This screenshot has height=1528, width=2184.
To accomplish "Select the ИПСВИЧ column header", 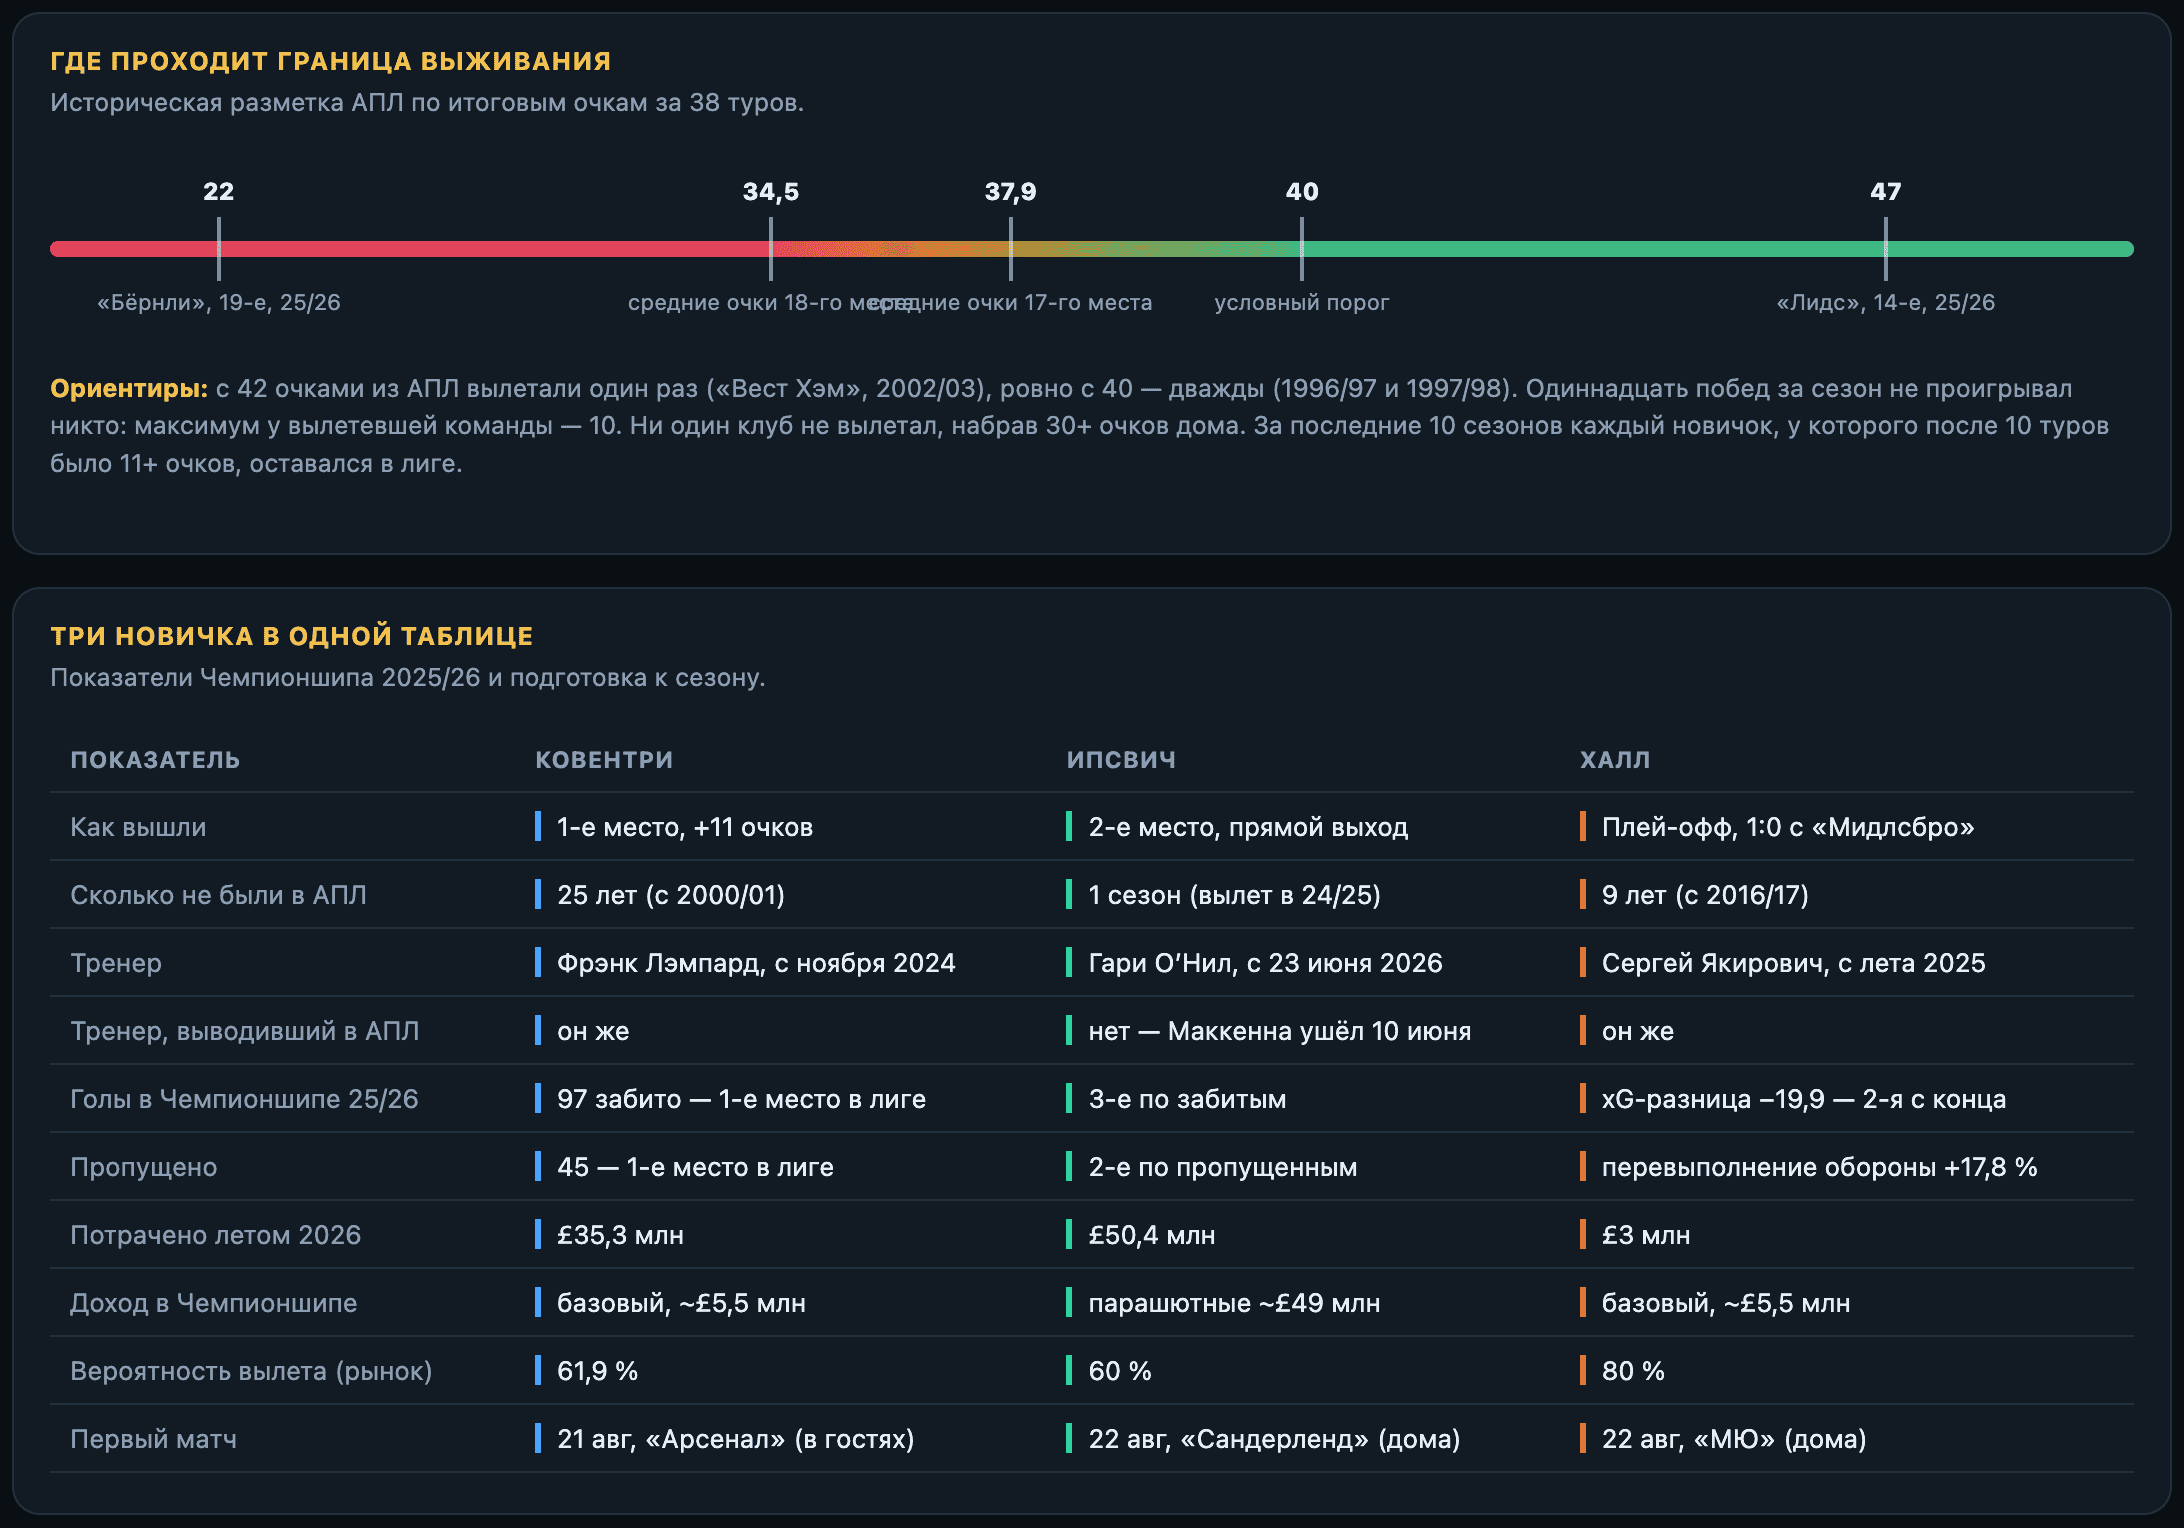I will (1121, 760).
